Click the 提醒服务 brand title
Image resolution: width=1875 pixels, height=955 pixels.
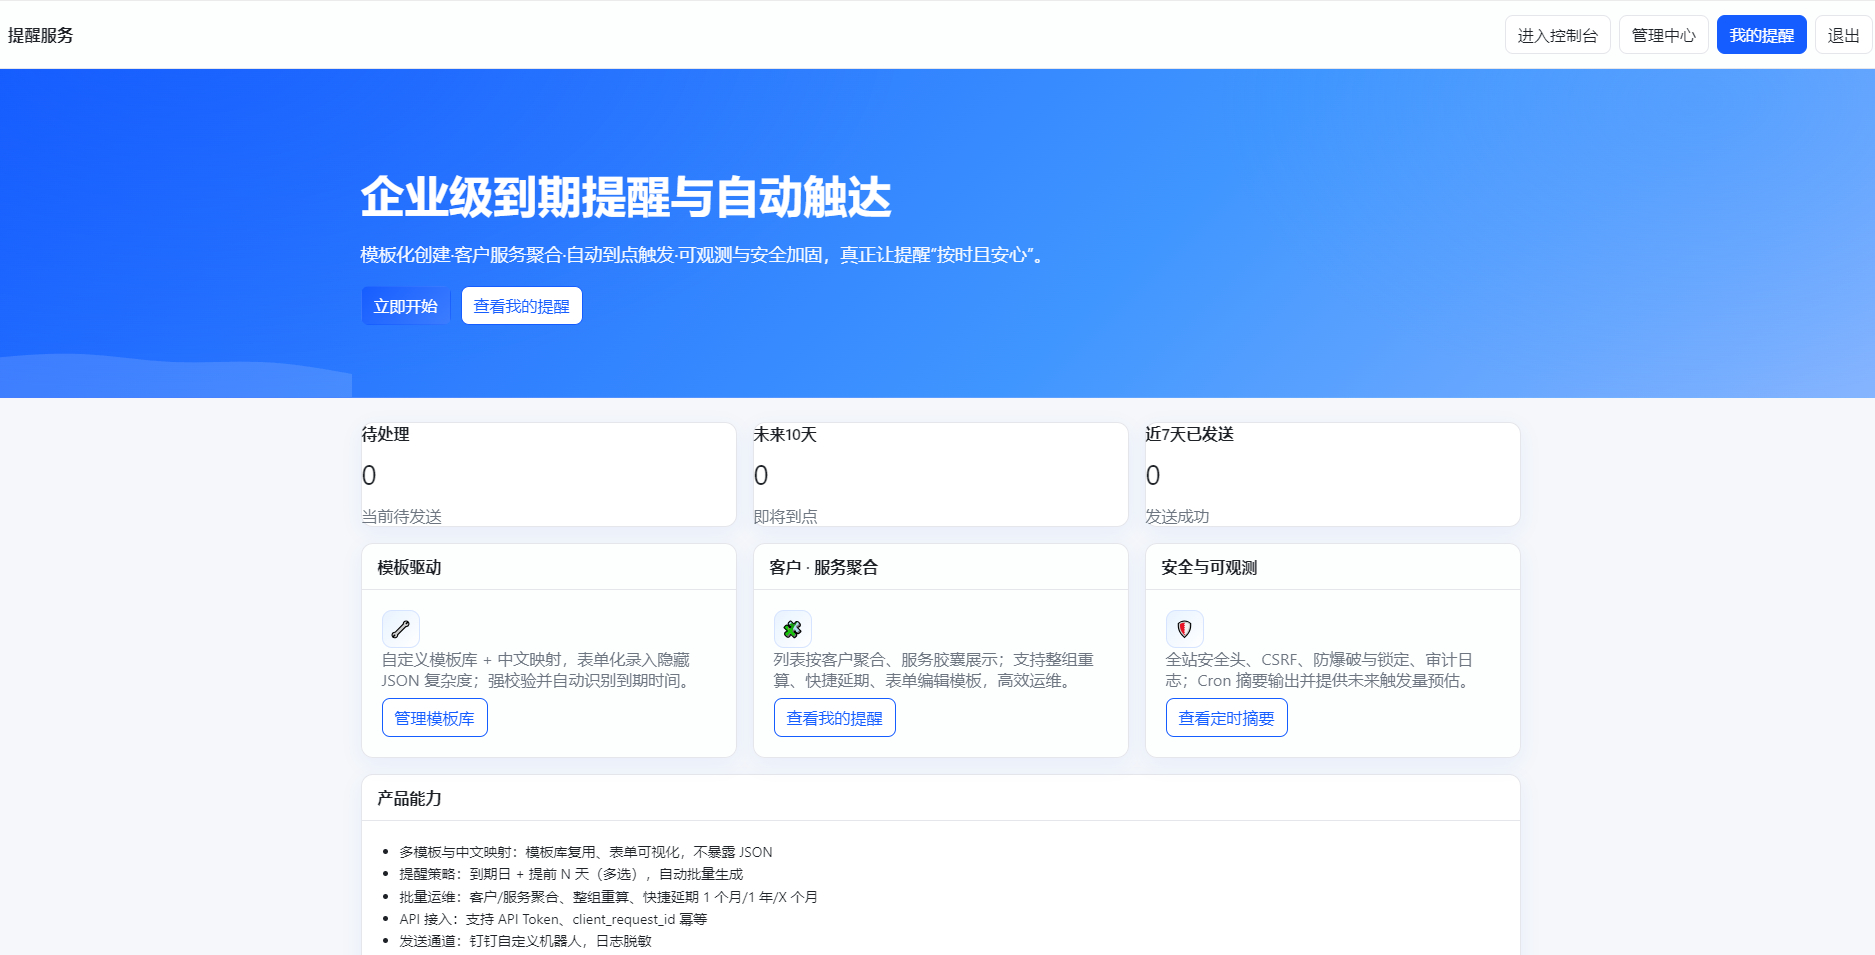pyautogui.click(x=41, y=35)
